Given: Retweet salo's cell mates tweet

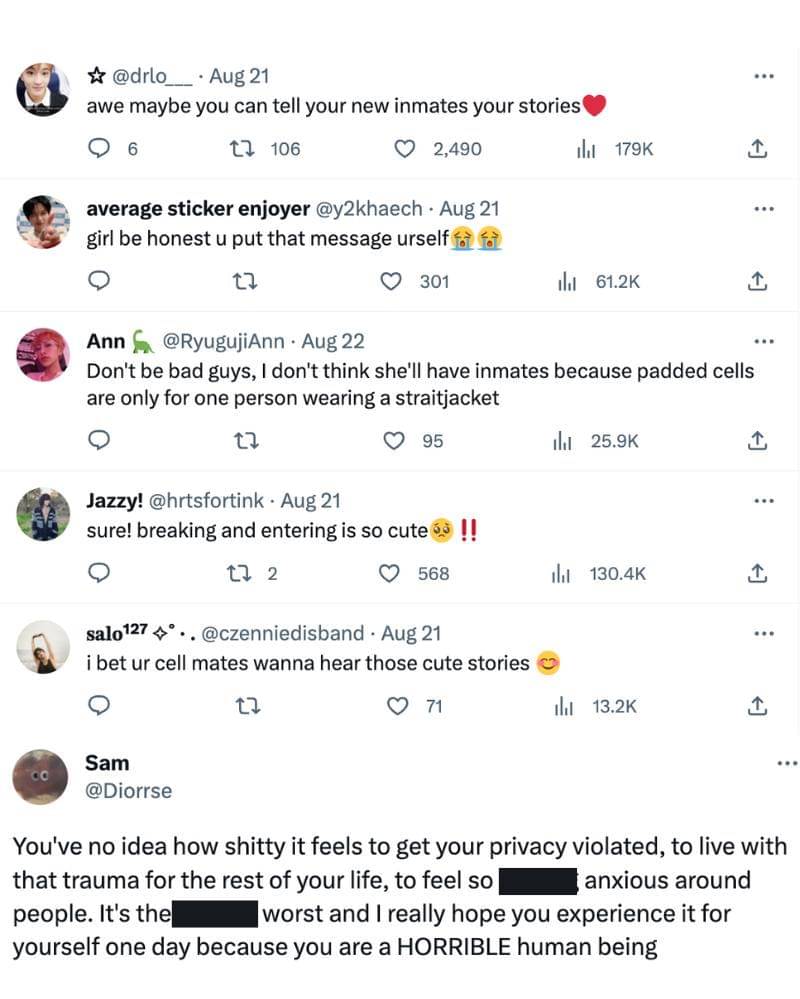Looking at the screenshot, I should point(239,707).
